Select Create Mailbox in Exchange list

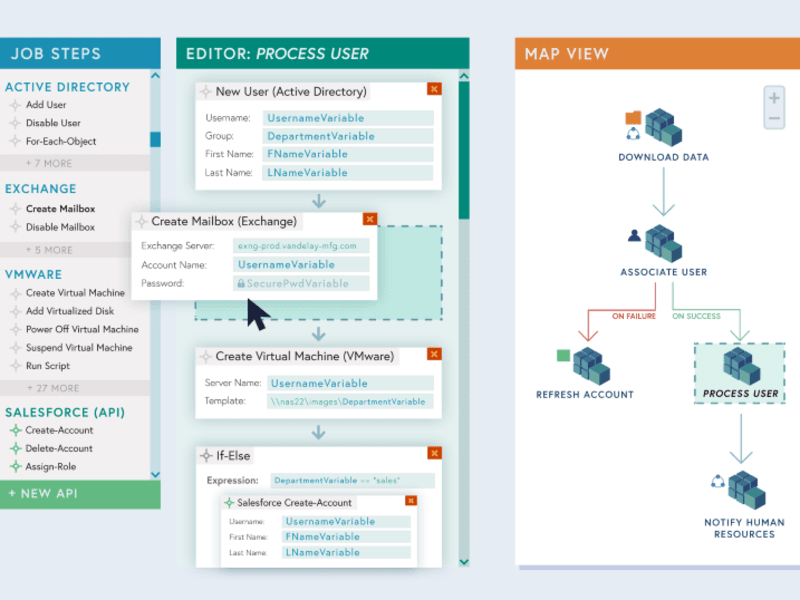tap(60, 209)
